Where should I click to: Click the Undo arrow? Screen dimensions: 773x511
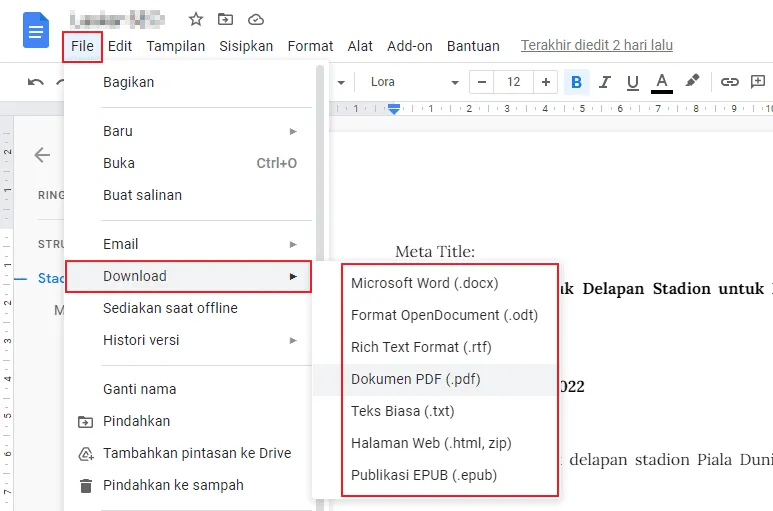(35, 82)
